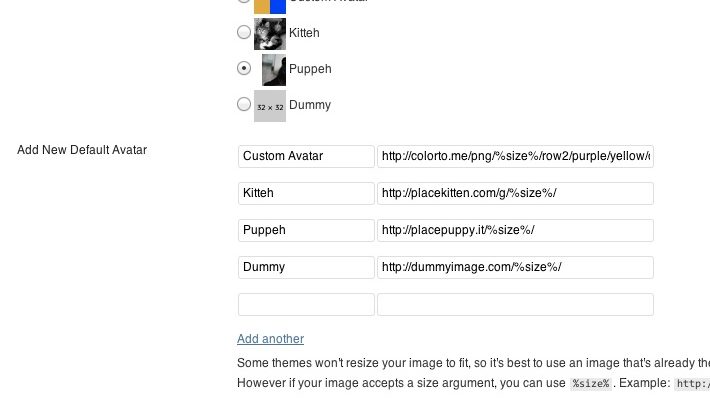
Task: Edit the Custom Avatar name field
Action: (x=306, y=156)
